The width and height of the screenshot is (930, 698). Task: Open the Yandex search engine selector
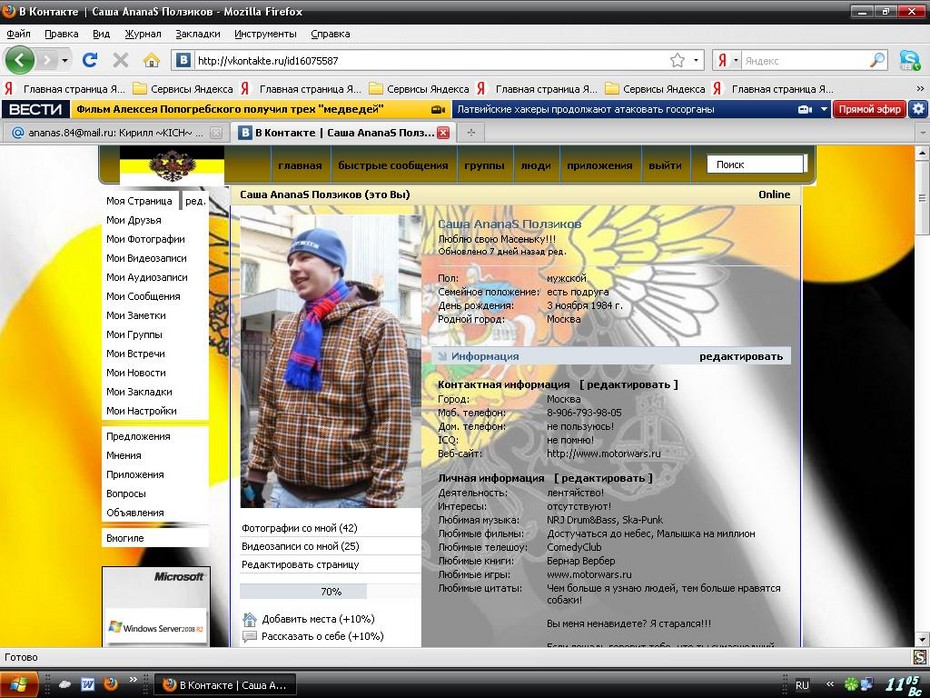(x=727, y=60)
